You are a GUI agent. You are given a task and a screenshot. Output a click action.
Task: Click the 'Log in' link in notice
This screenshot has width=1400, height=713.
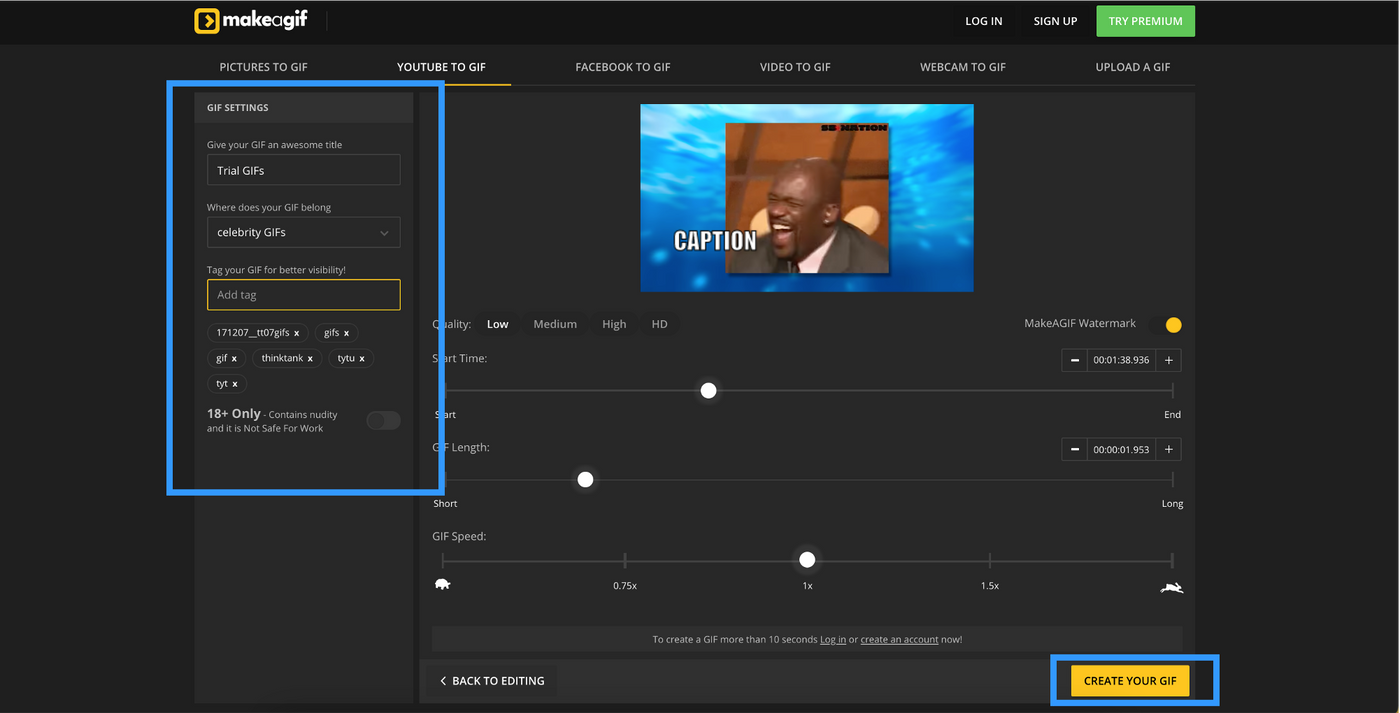pos(833,639)
